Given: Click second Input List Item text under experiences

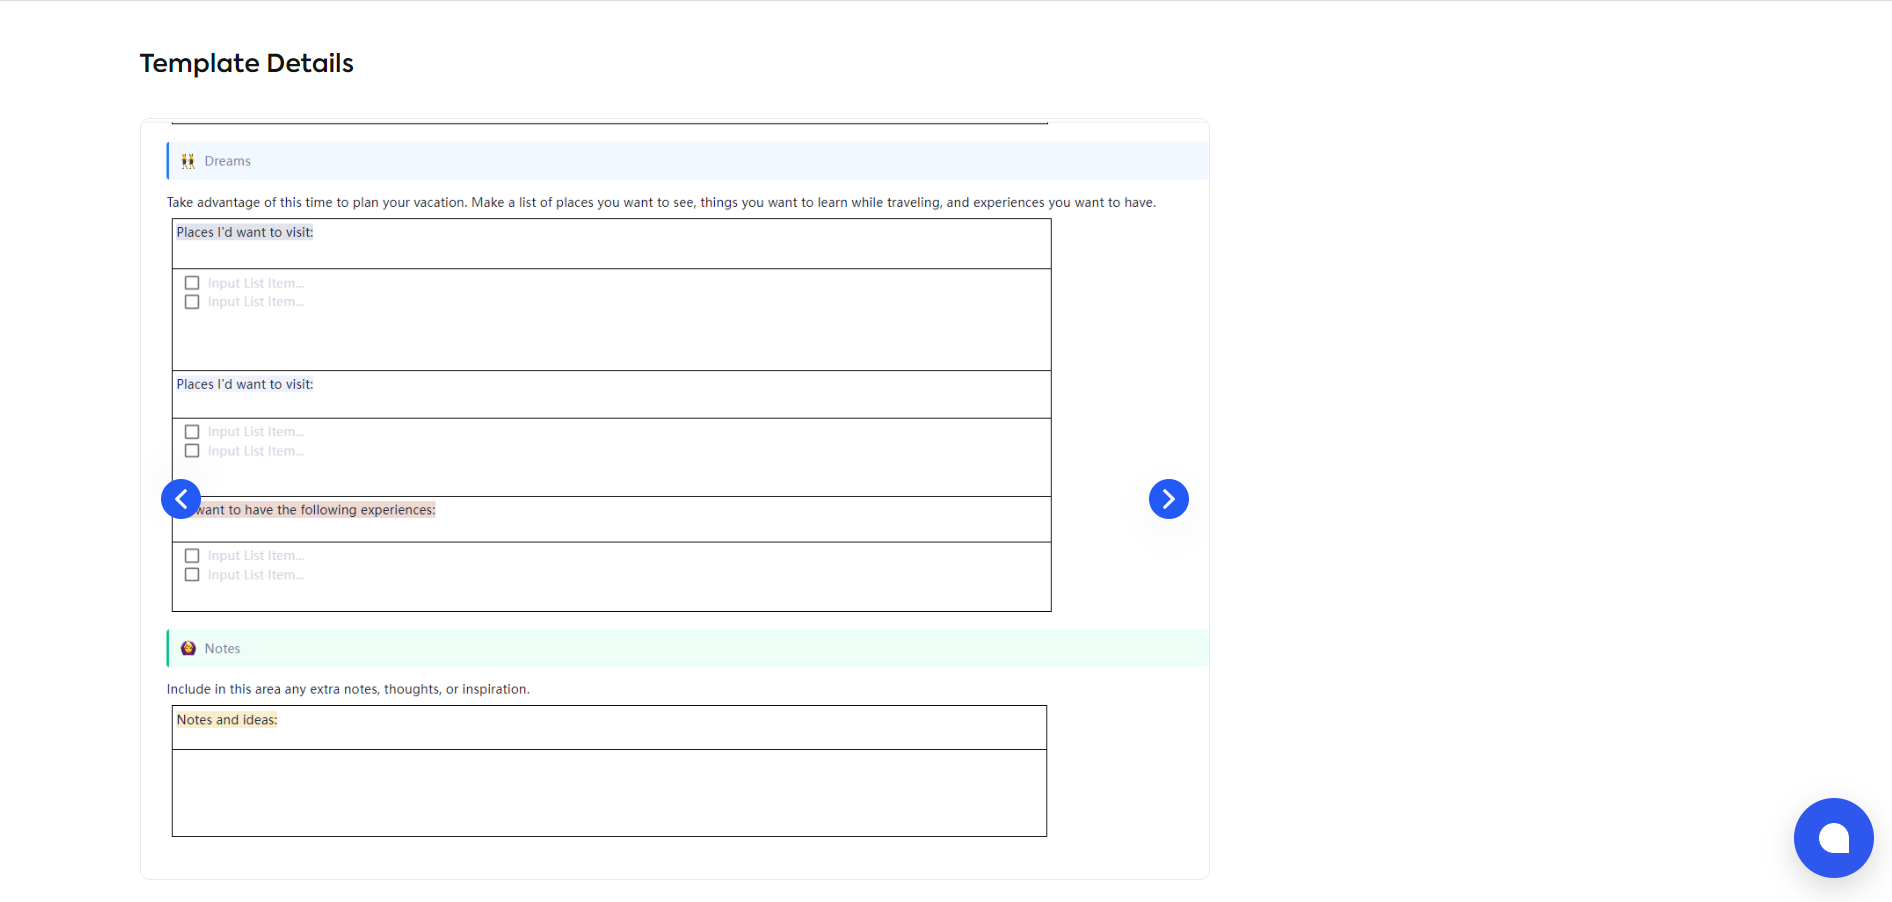Looking at the screenshot, I should tap(256, 575).
